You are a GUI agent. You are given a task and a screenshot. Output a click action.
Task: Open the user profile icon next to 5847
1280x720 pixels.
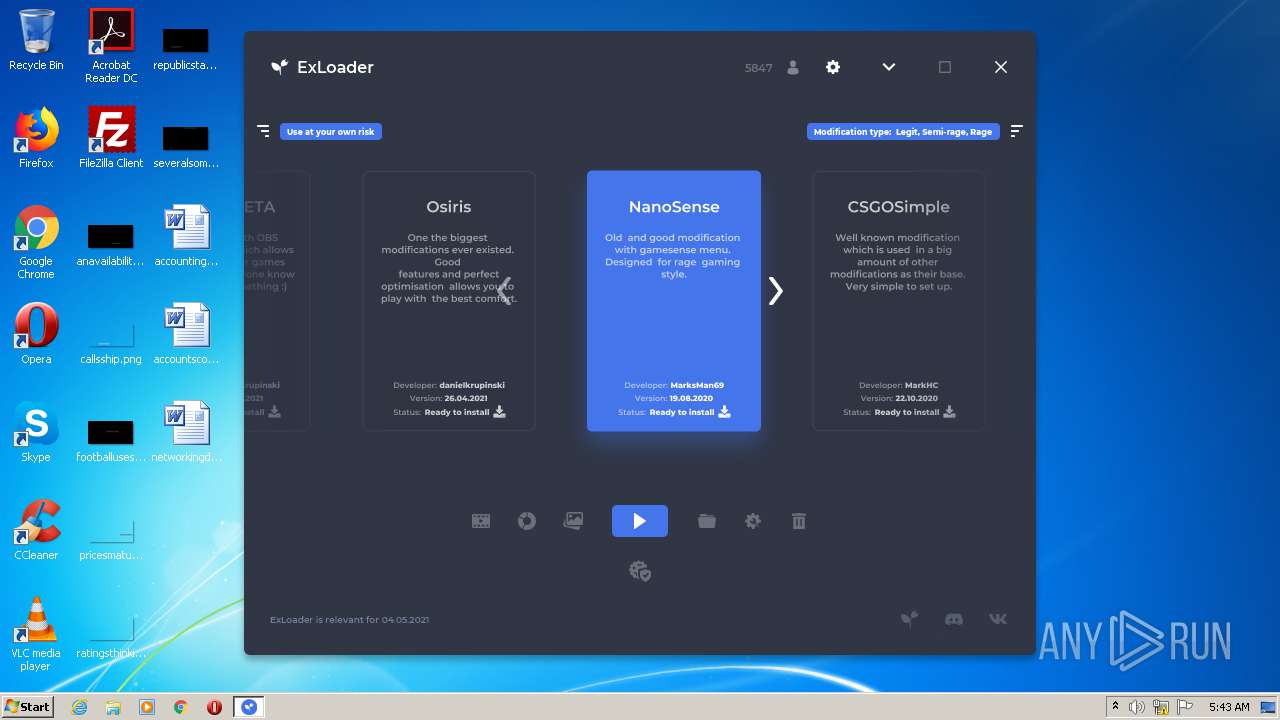(x=793, y=68)
